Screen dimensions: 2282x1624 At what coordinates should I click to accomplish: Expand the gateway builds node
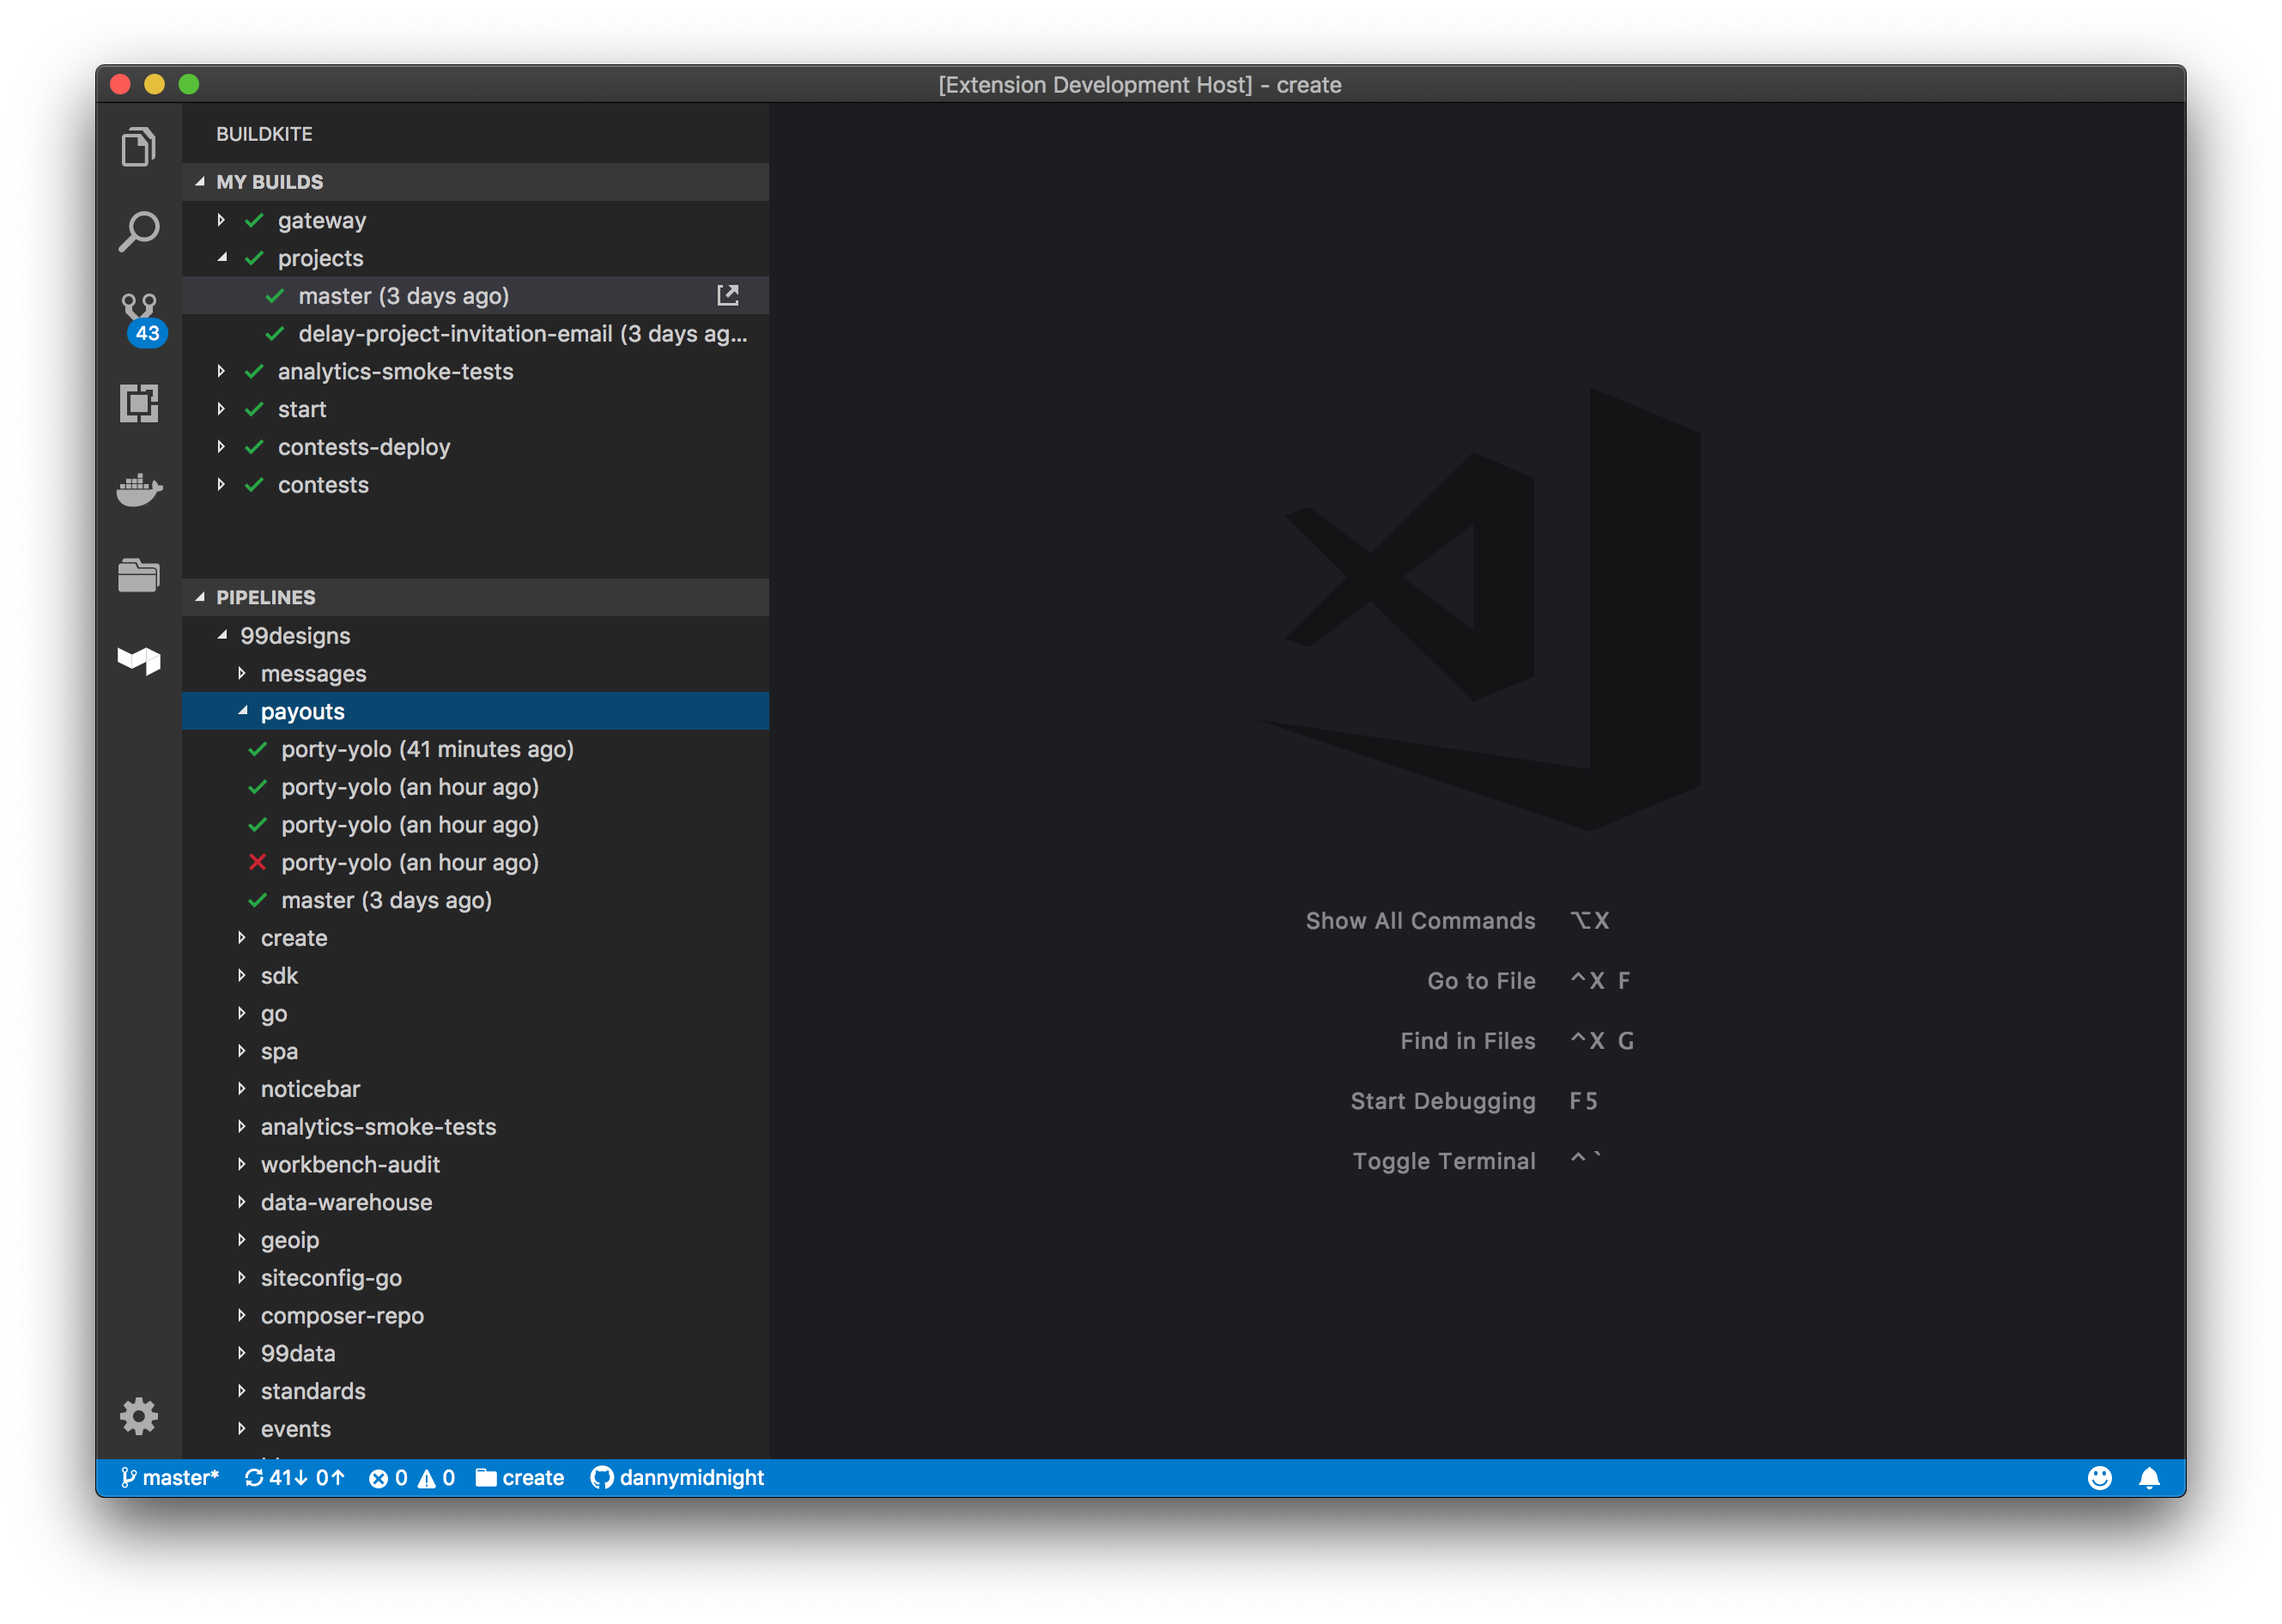[221, 220]
